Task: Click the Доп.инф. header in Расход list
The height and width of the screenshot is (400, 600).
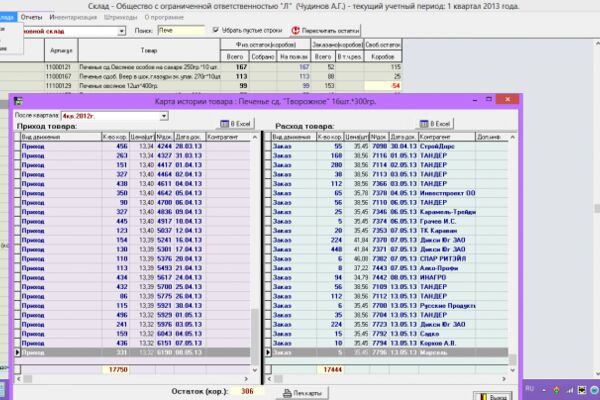Action: 492,137
